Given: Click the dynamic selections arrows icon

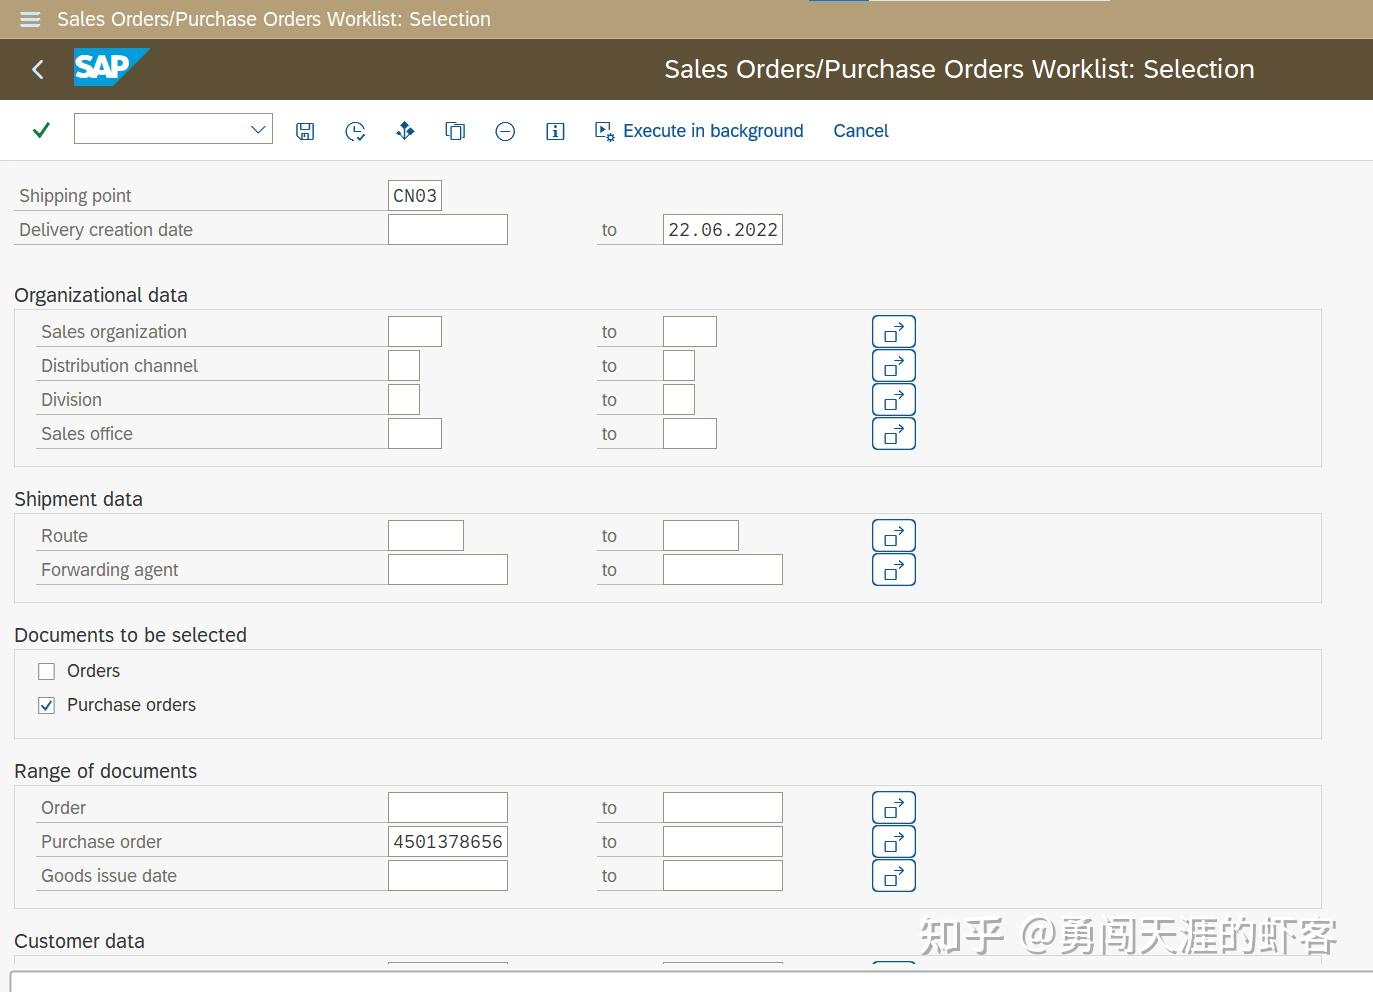Looking at the screenshot, I should pos(405,130).
